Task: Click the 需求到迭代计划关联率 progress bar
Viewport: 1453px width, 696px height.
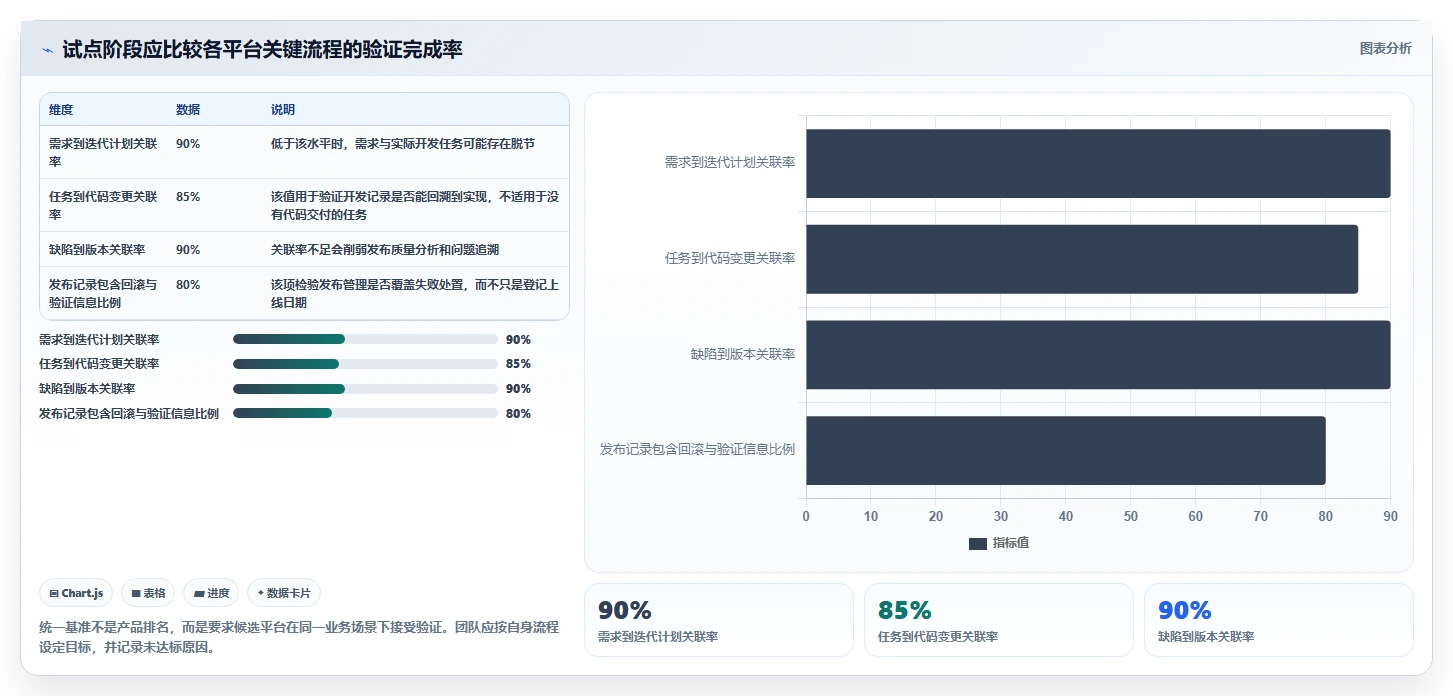Action: coord(365,339)
